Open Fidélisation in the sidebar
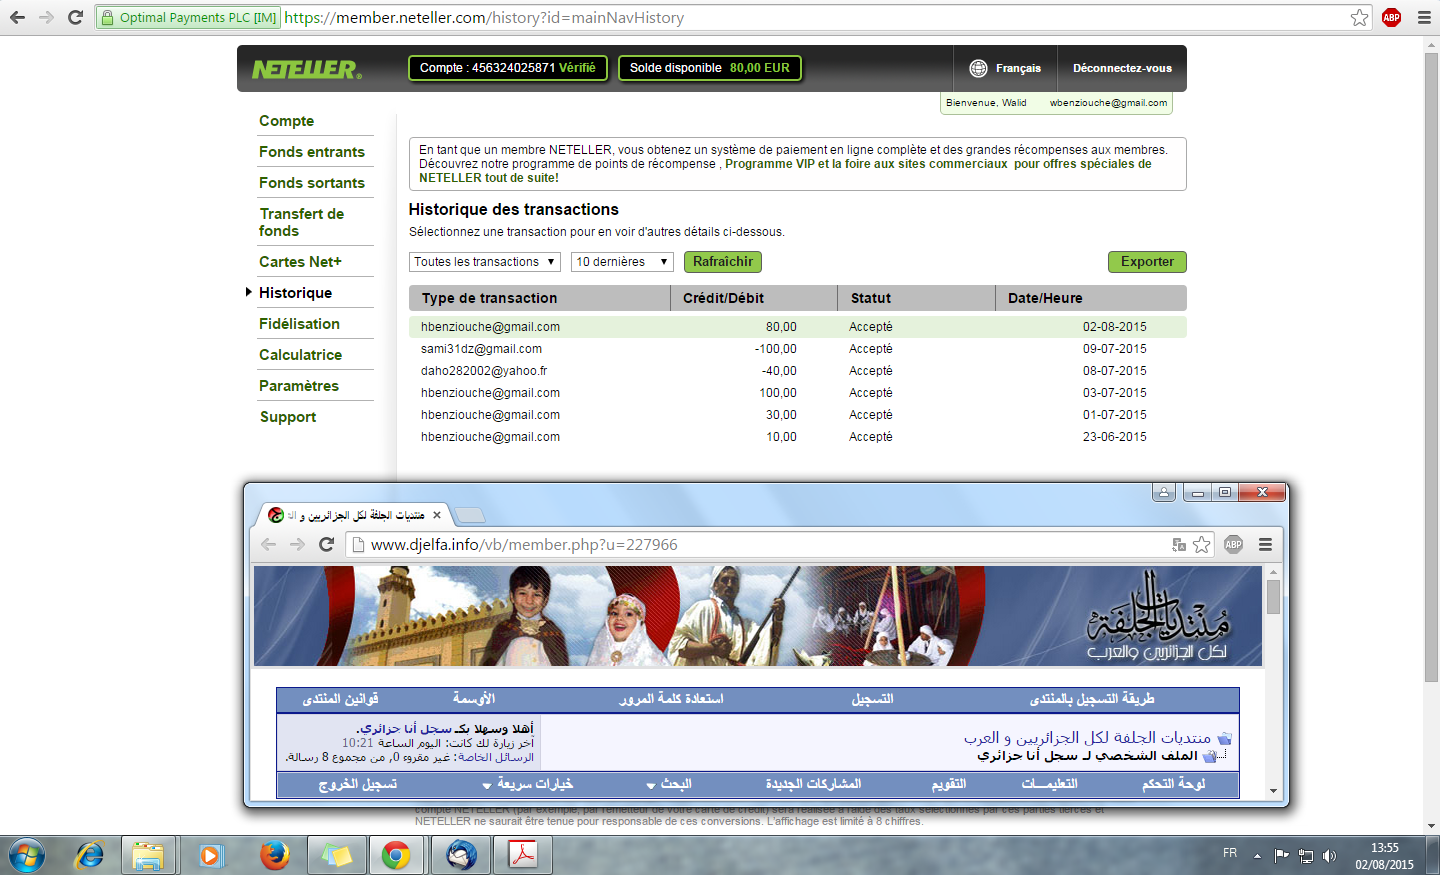The width and height of the screenshot is (1440, 875). pyautogui.click(x=299, y=324)
